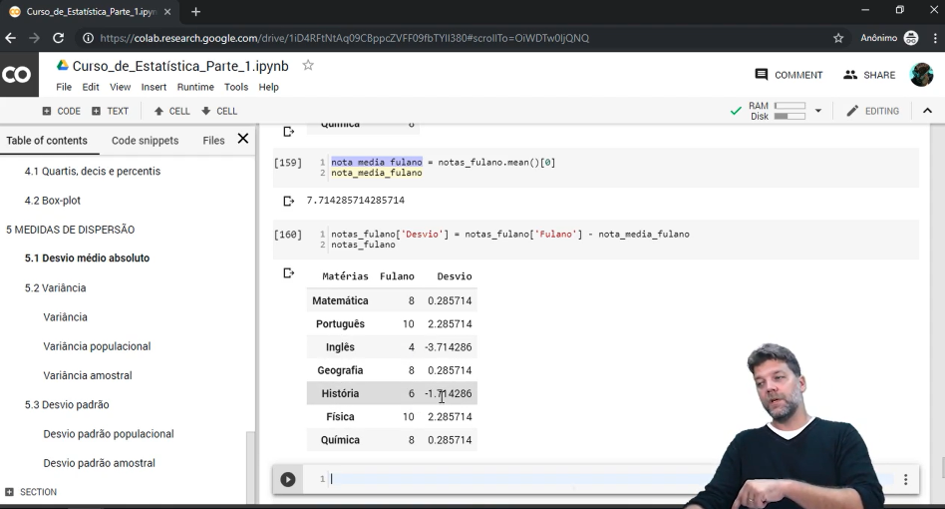Viewport: 945px width, 509px height.
Task: Switch to the Files tab
Action: pyautogui.click(x=213, y=140)
